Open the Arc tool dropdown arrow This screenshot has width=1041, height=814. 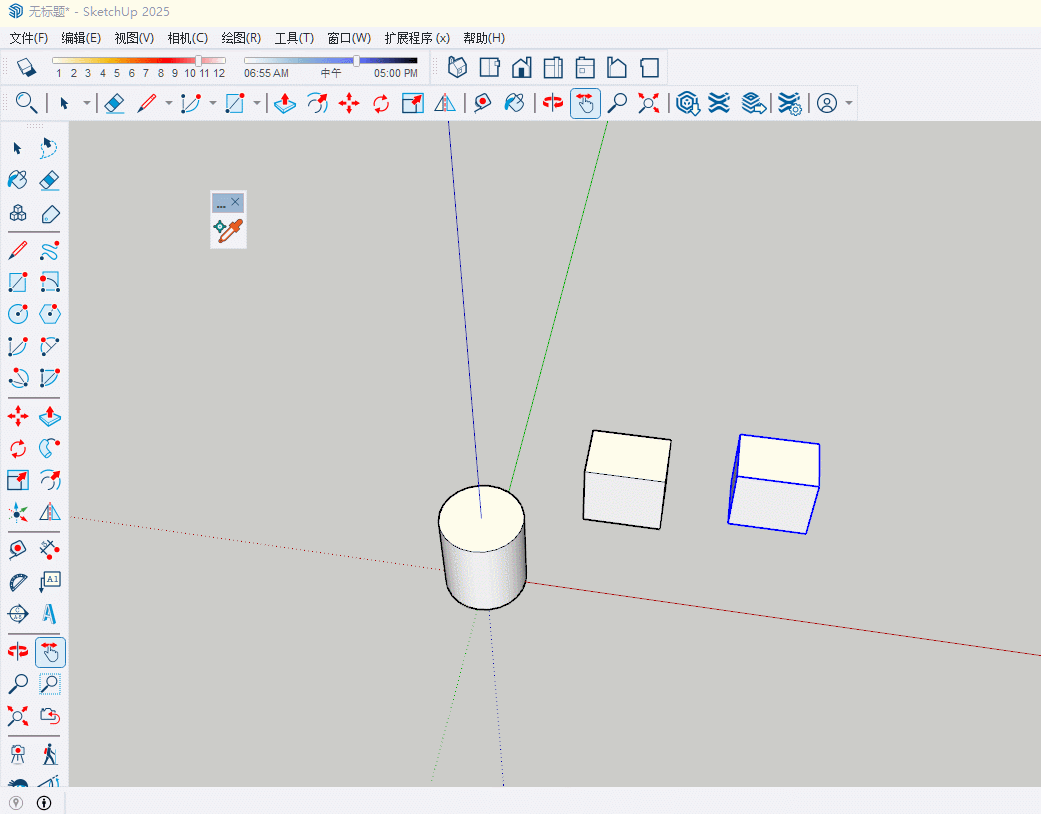[x=212, y=103]
